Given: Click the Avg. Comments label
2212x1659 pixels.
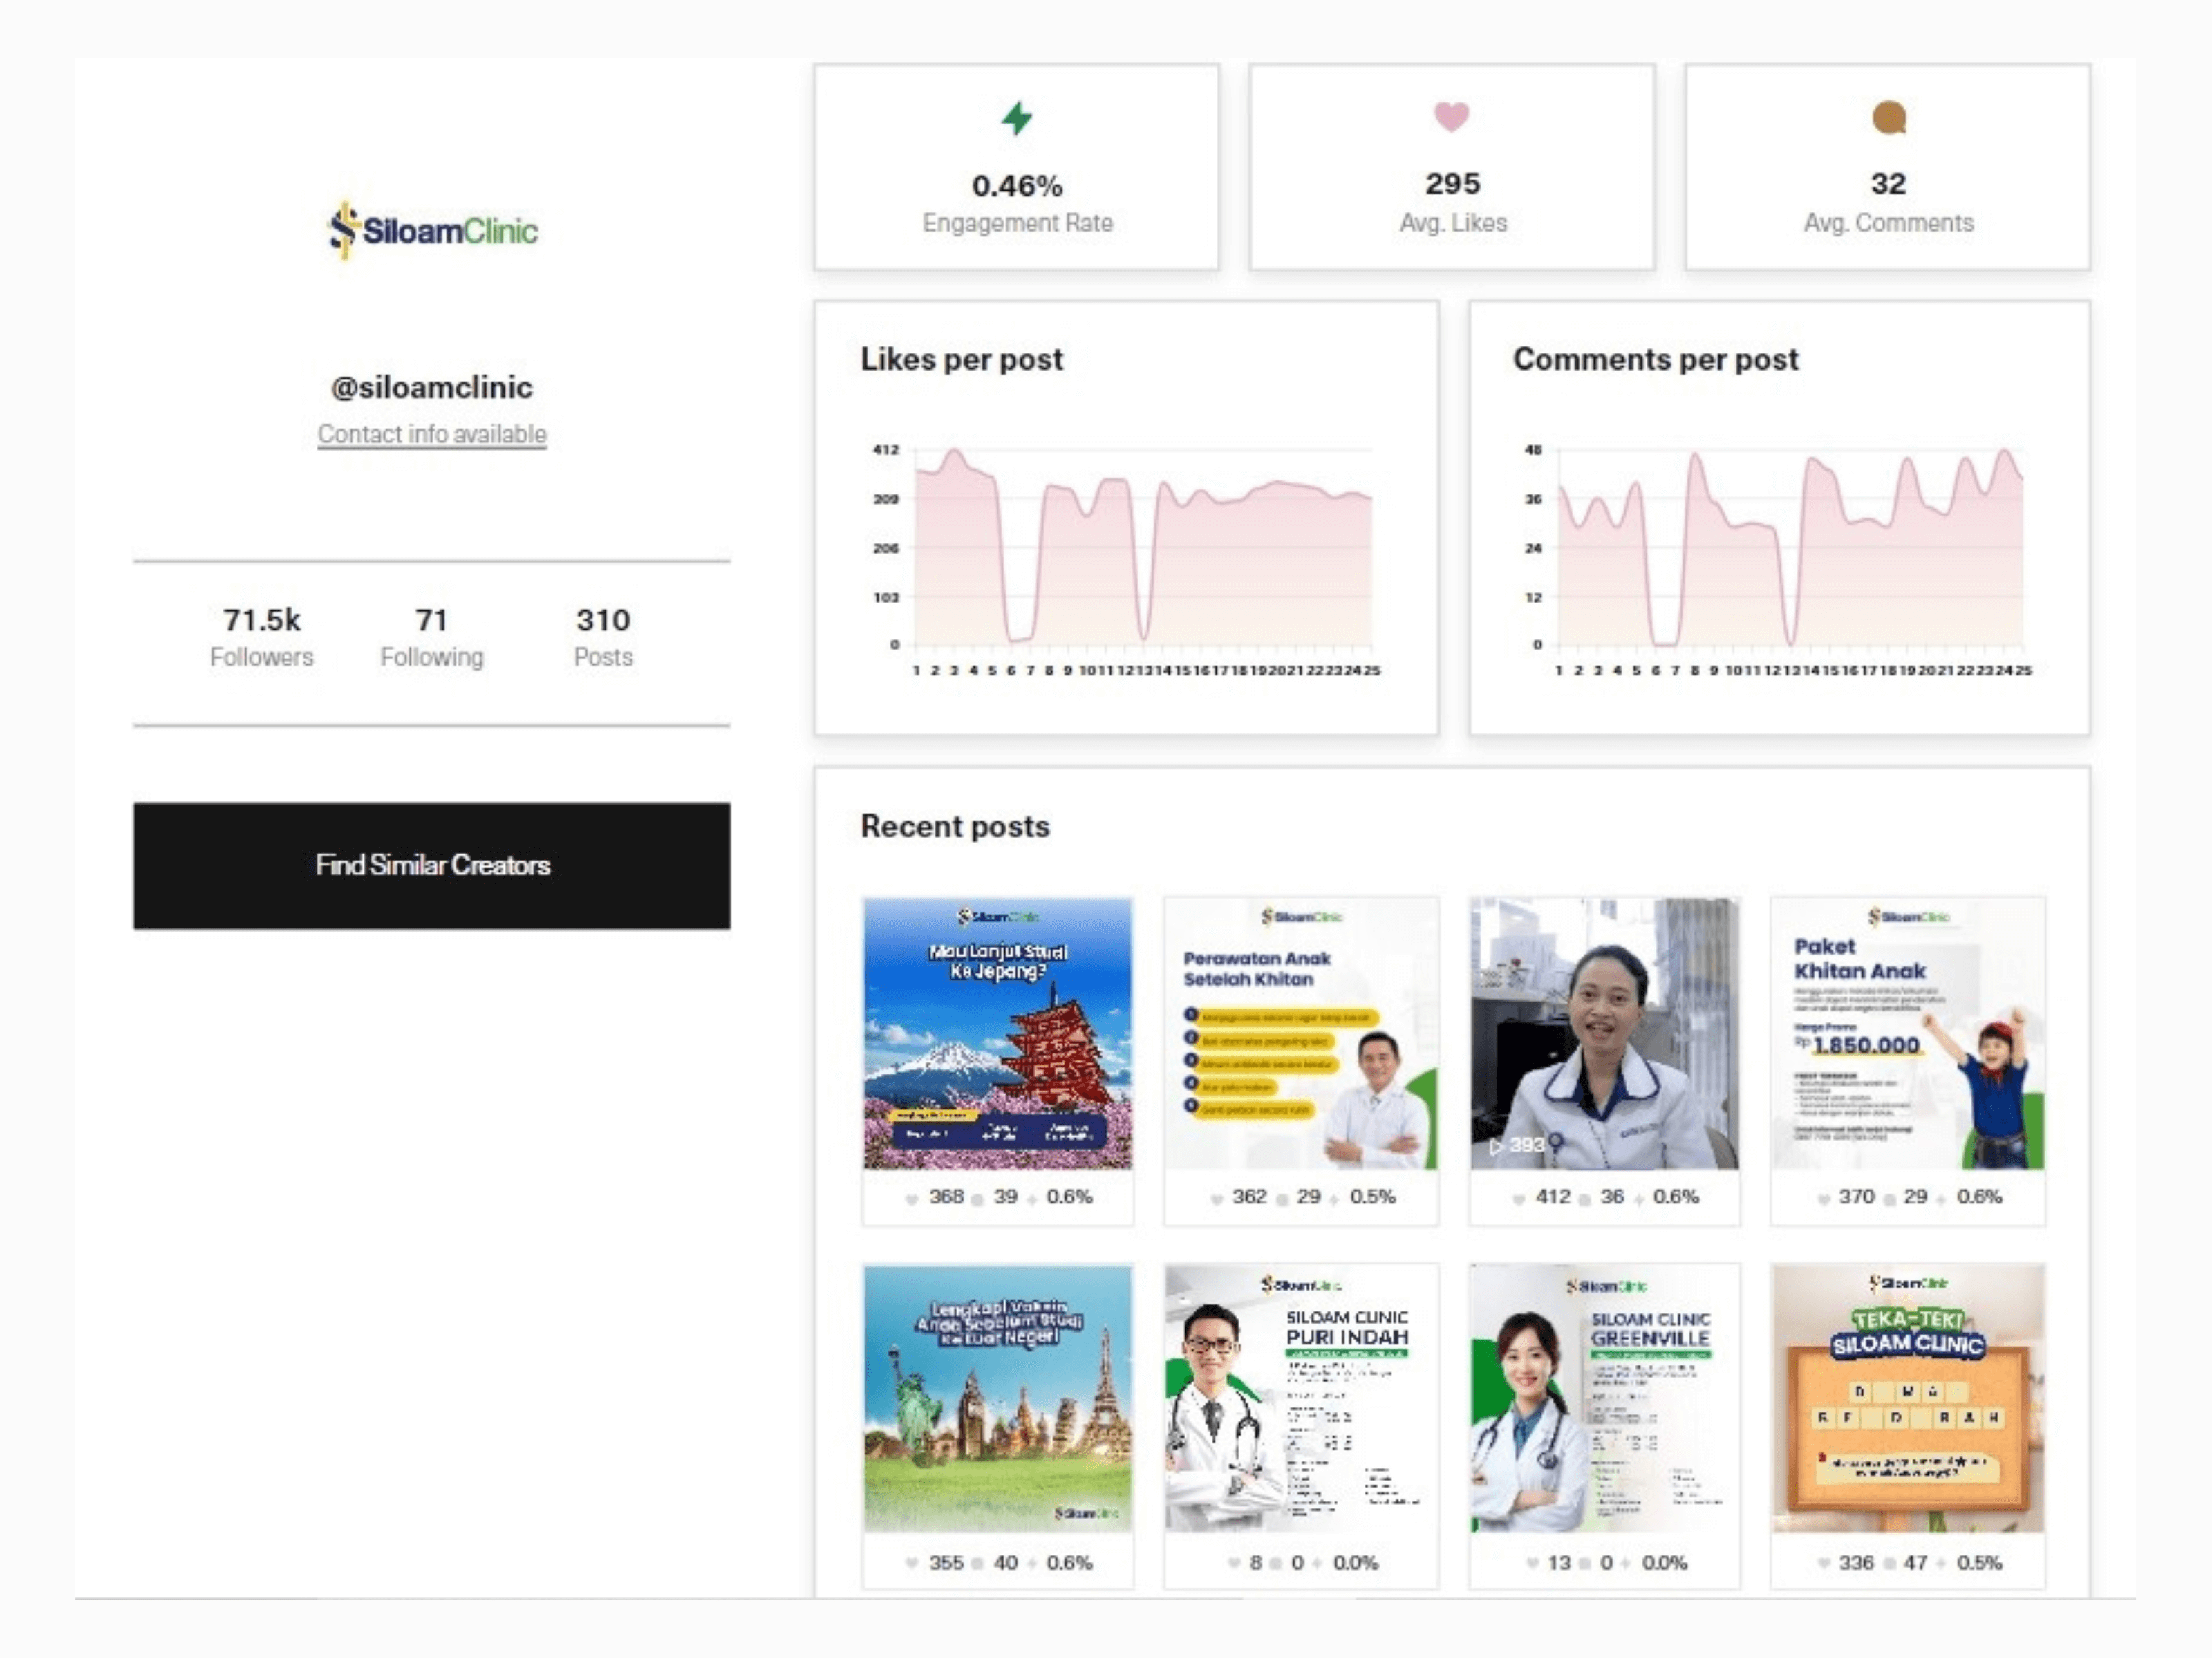Looking at the screenshot, I should pyautogui.click(x=1889, y=223).
